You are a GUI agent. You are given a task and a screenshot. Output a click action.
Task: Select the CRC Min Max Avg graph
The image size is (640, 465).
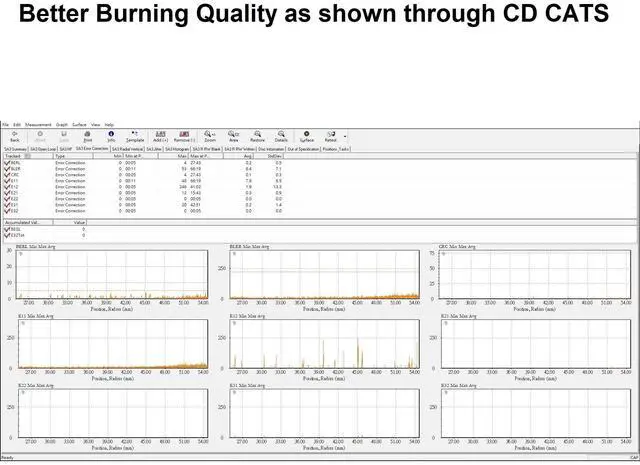coord(535,274)
